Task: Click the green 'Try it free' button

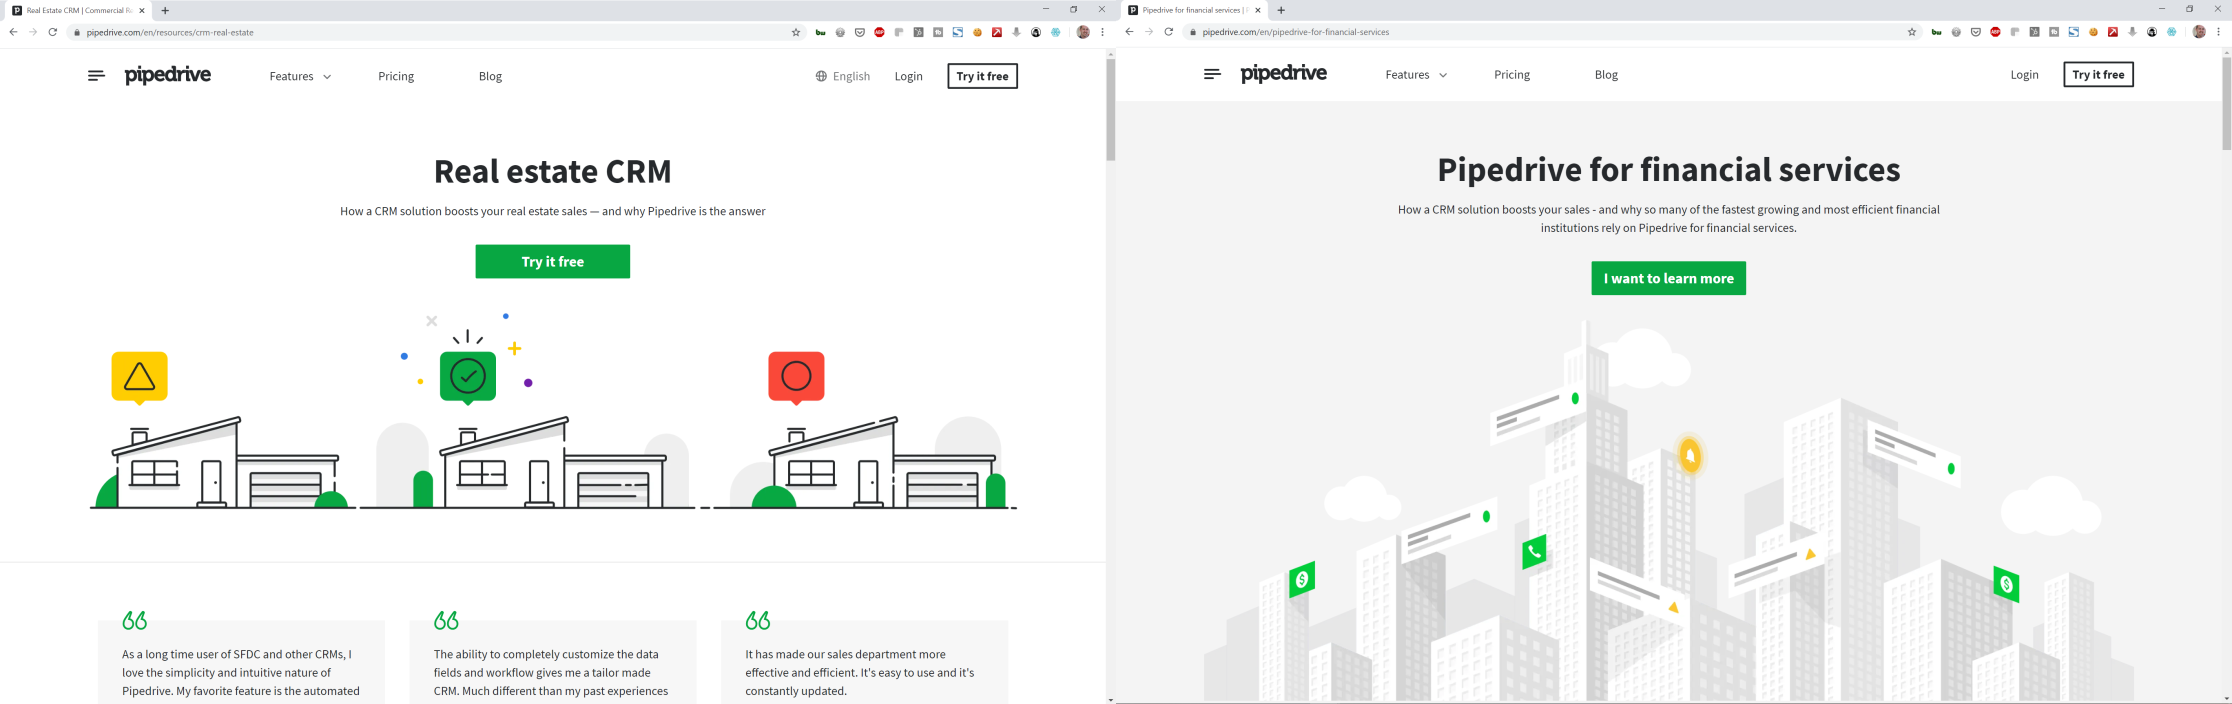Action: click(553, 262)
